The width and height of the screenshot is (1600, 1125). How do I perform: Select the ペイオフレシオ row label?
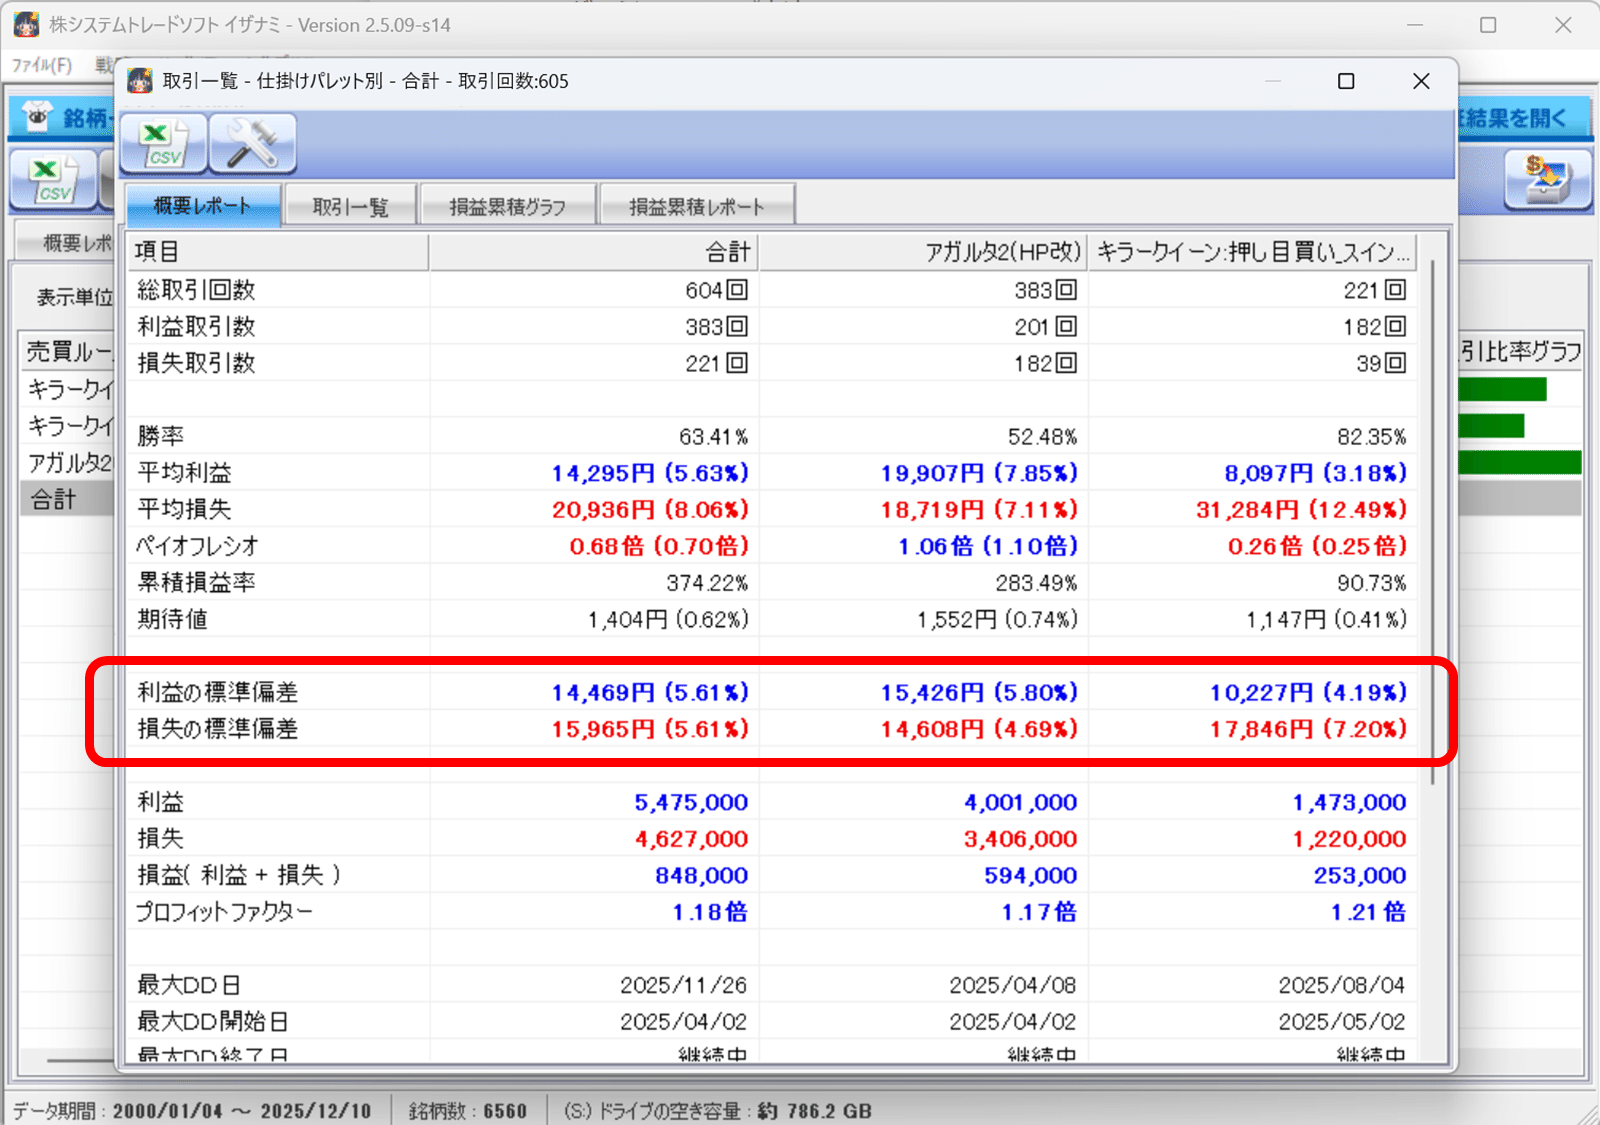[x=198, y=546]
